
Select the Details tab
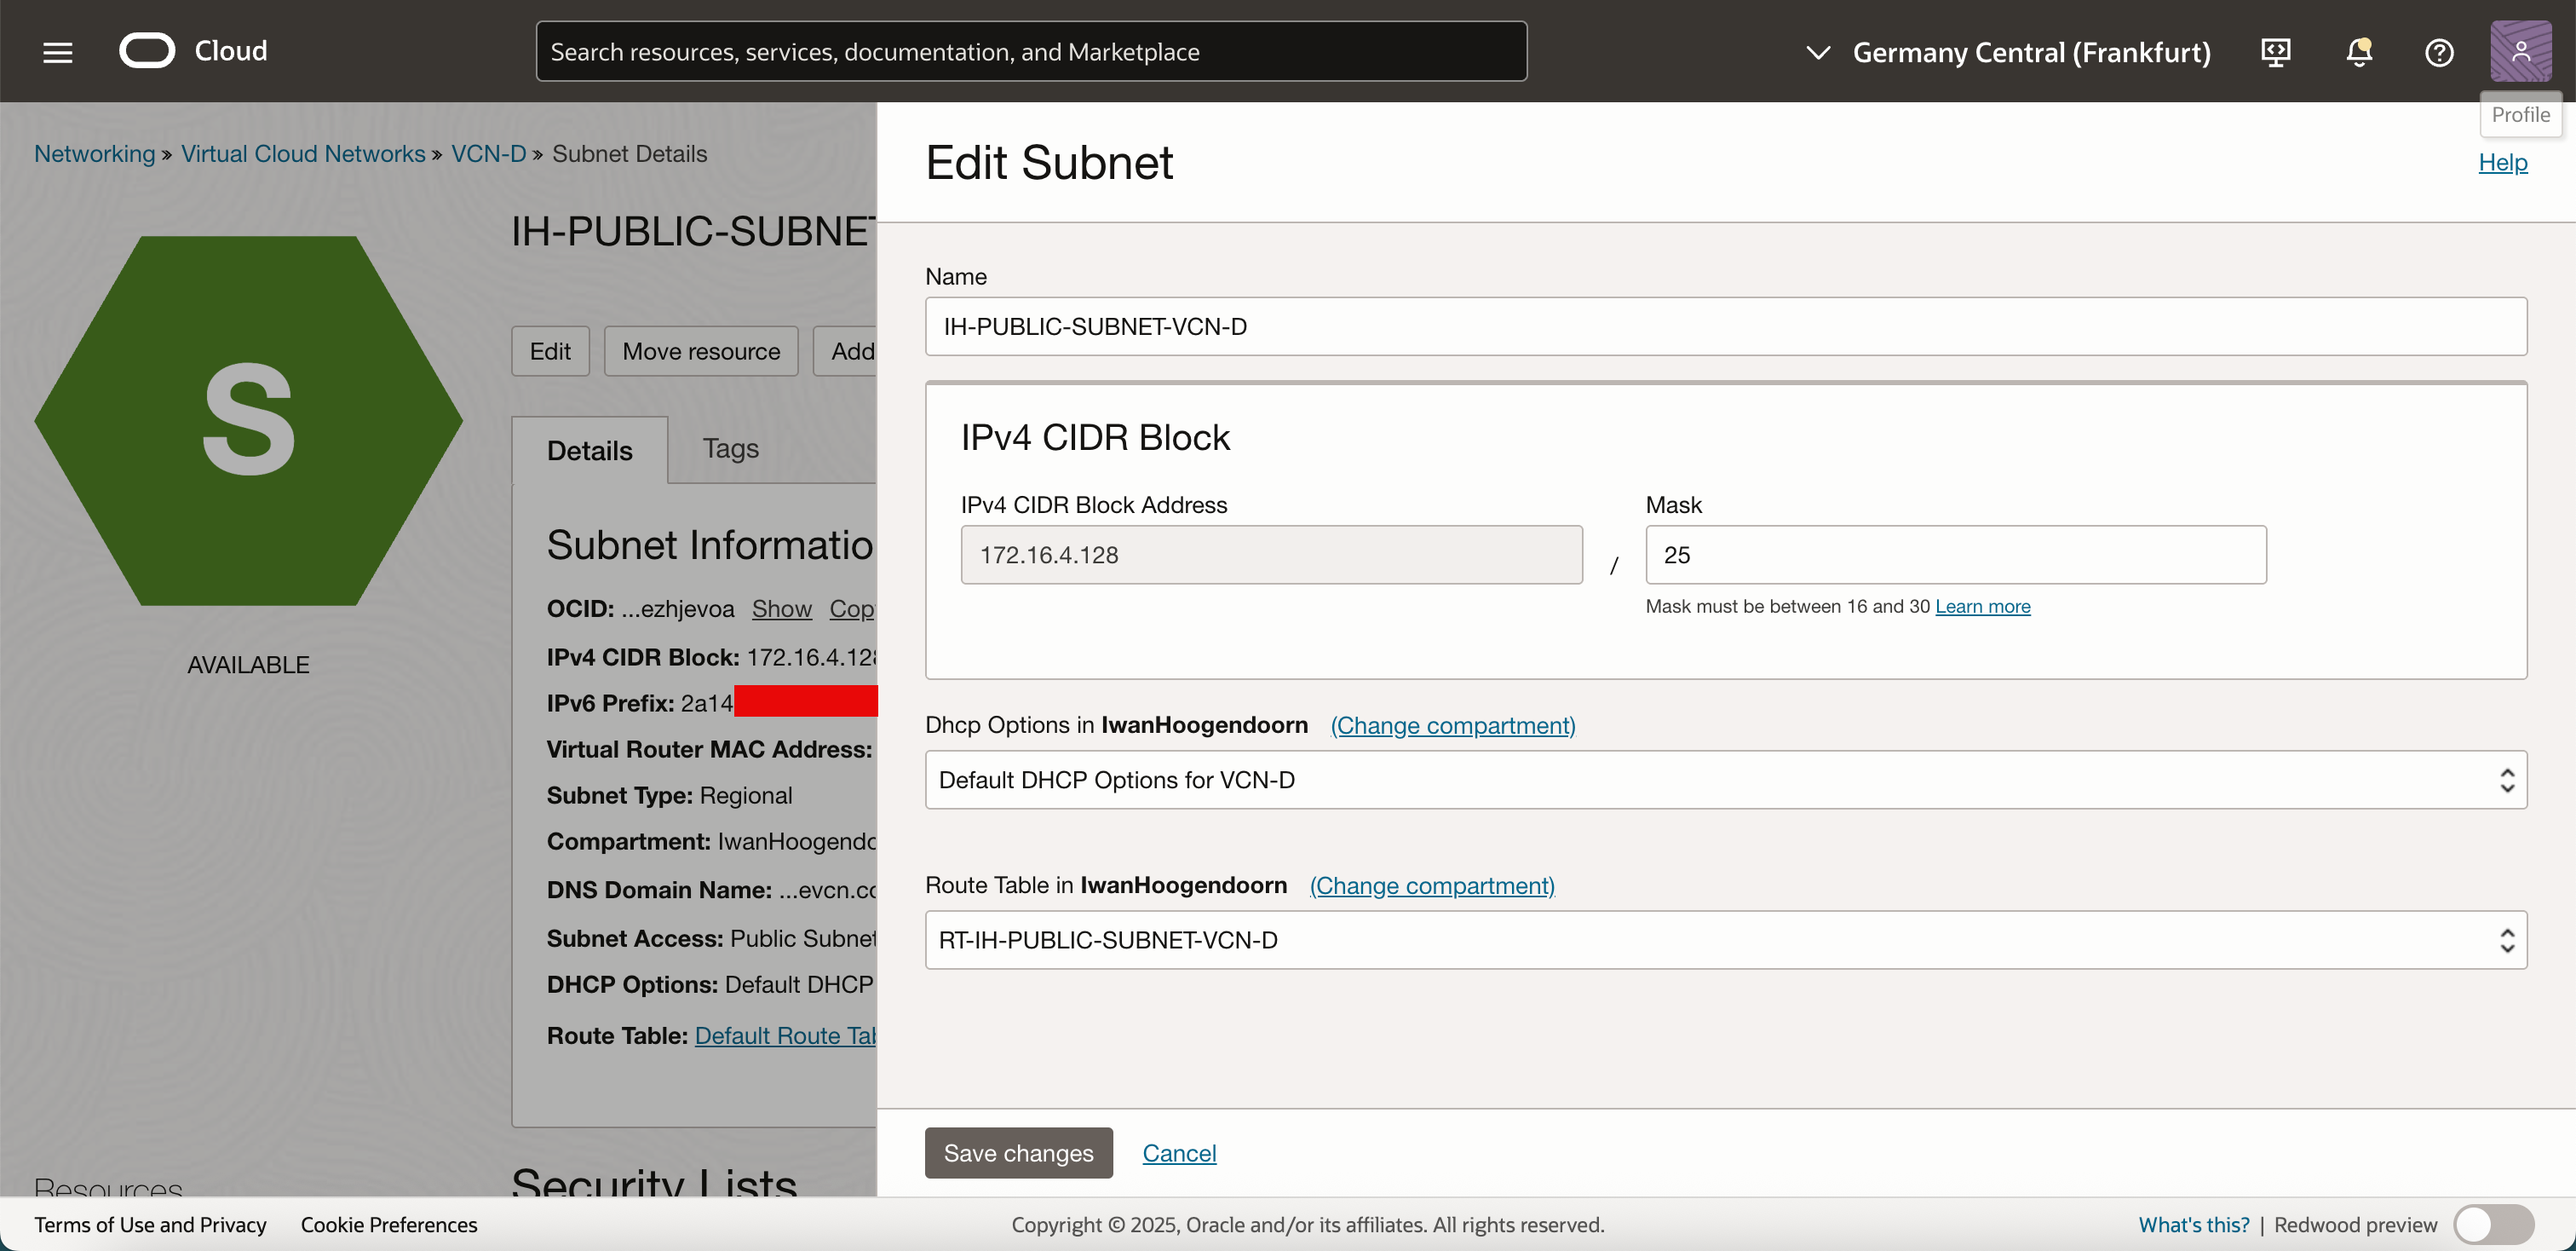pyautogui.click(x=589, y=451)
